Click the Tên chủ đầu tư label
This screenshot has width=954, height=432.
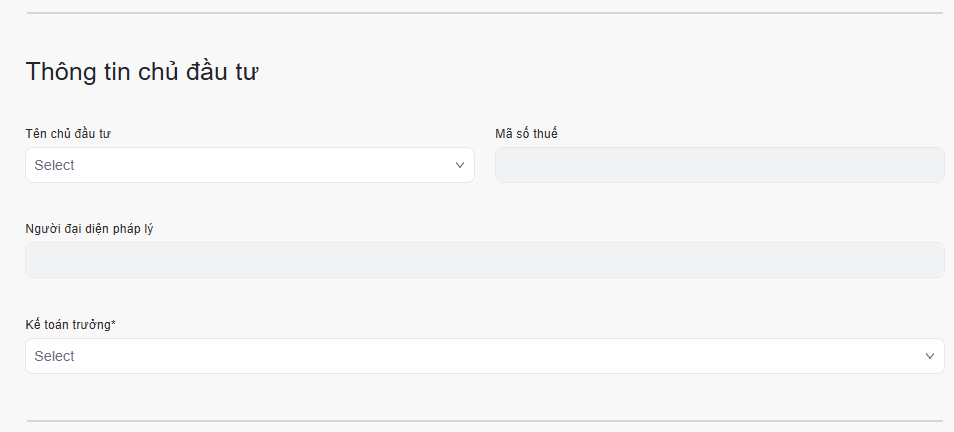pos(68,134)
